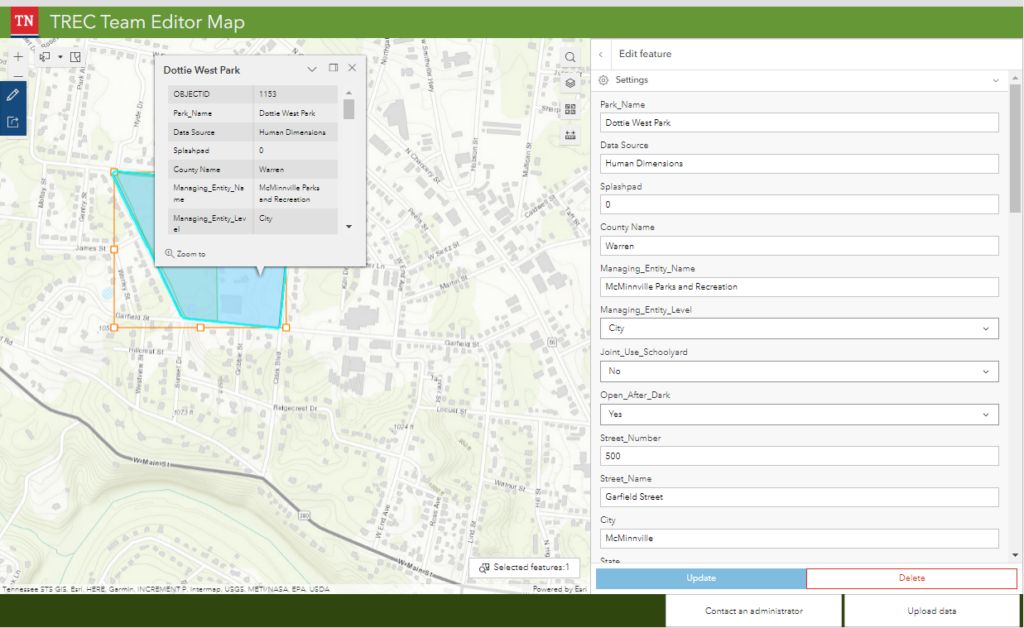Click the Street_Name input field
Viewport: 1024px width, 628px height.
[x=799, y=497]
